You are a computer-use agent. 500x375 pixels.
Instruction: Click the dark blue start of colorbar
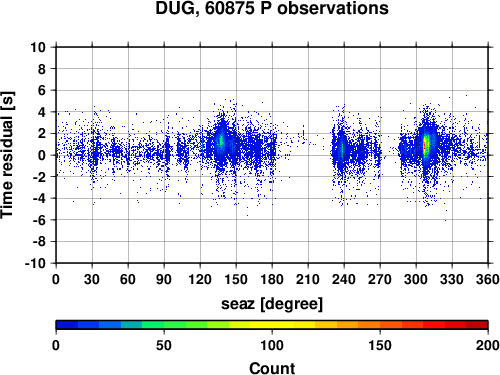pyautogui.click(x=67, y=325)
